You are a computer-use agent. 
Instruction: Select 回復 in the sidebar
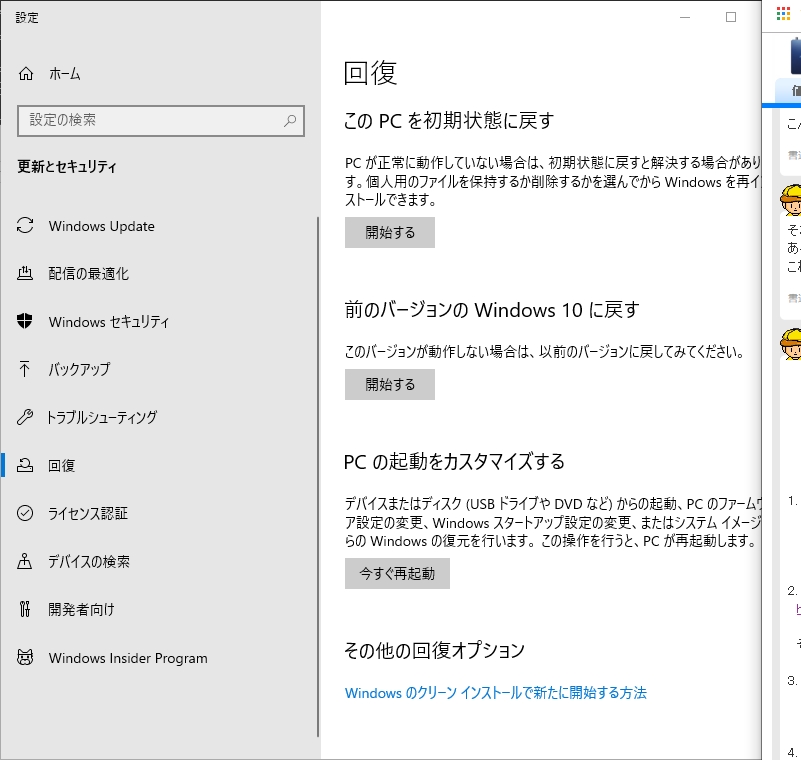(x=158, y=465)
